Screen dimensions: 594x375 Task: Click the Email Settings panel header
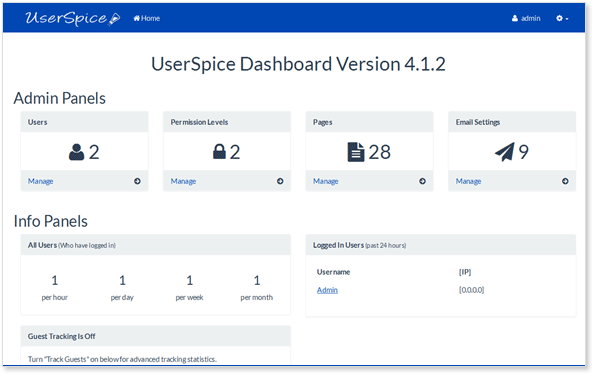point(512,122)
